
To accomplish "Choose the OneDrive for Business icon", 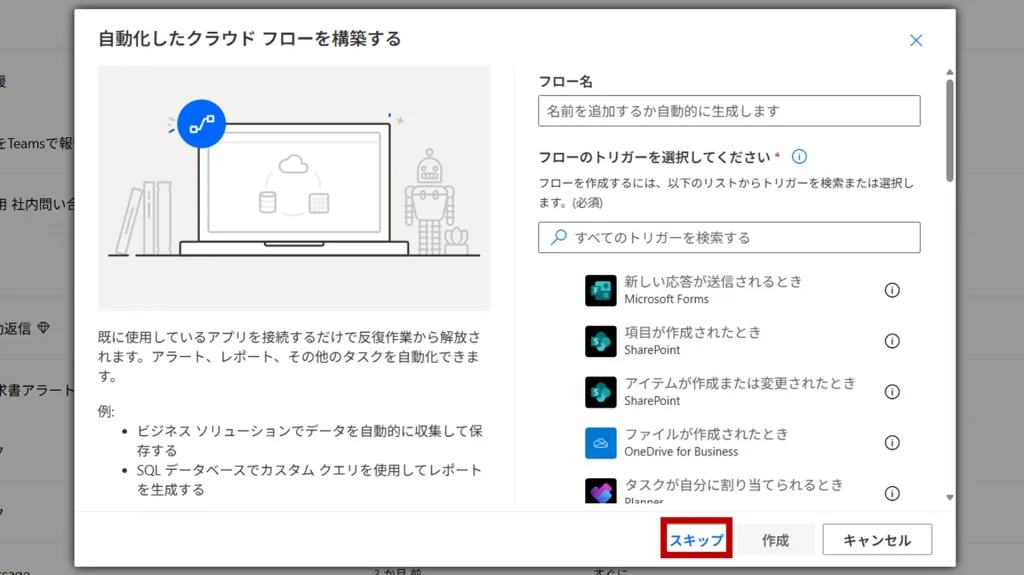I will tap(601, 442).
